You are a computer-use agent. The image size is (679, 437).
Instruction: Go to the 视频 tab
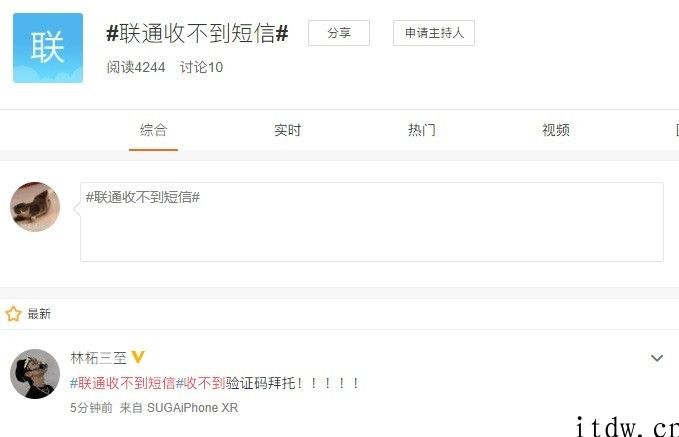click(x=556, y=130)
